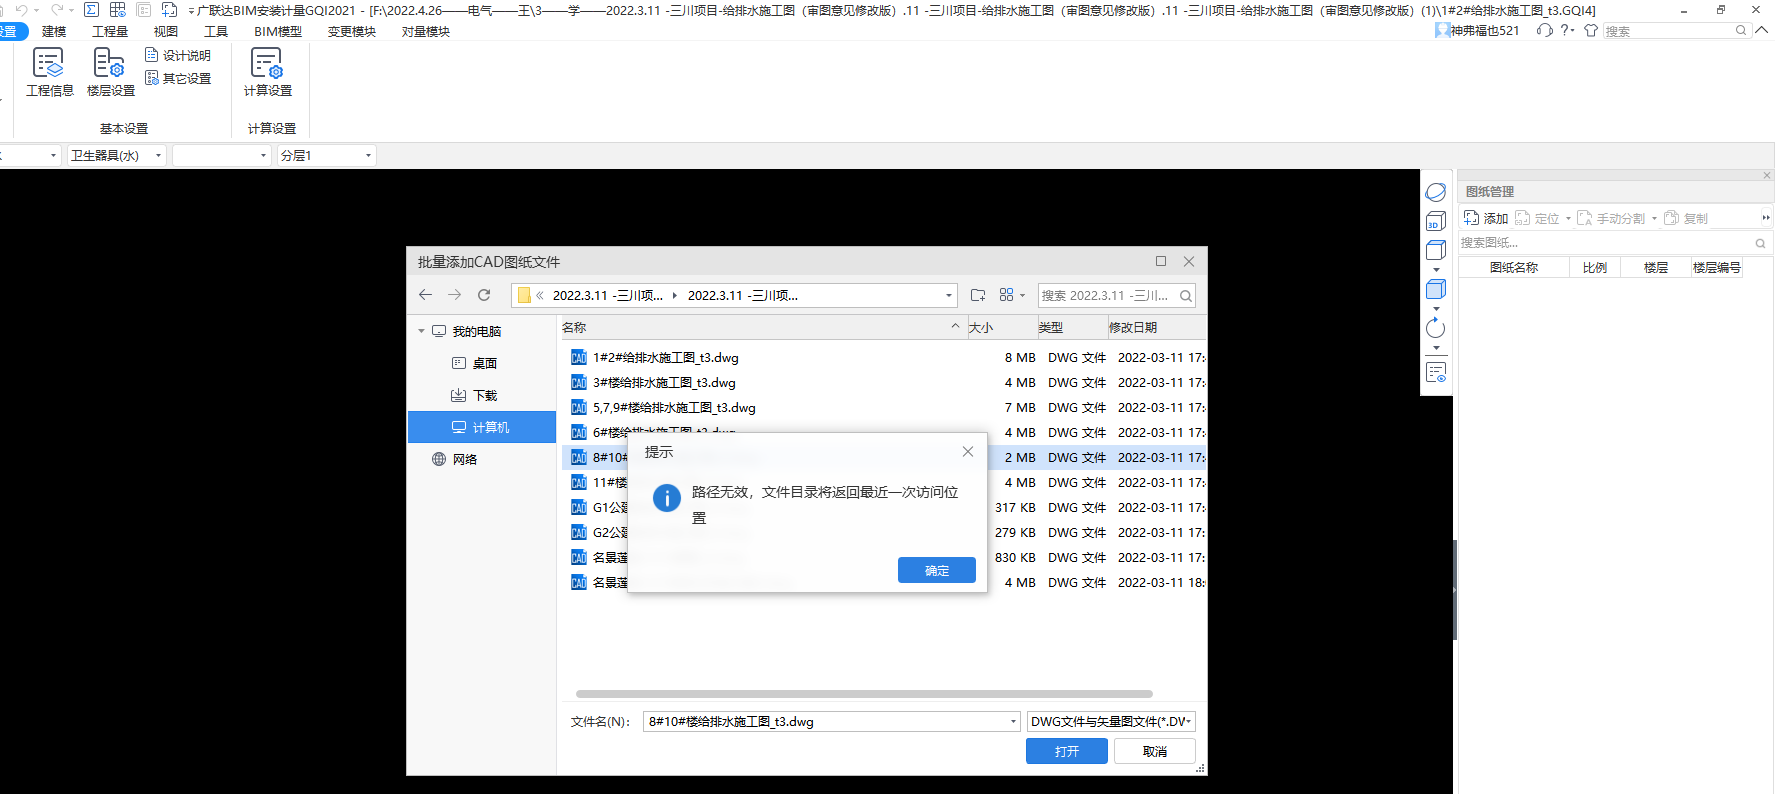Sort files by 修改日期 column
The width and height of the screenshot is (1775, 794).
[1155, 327]
